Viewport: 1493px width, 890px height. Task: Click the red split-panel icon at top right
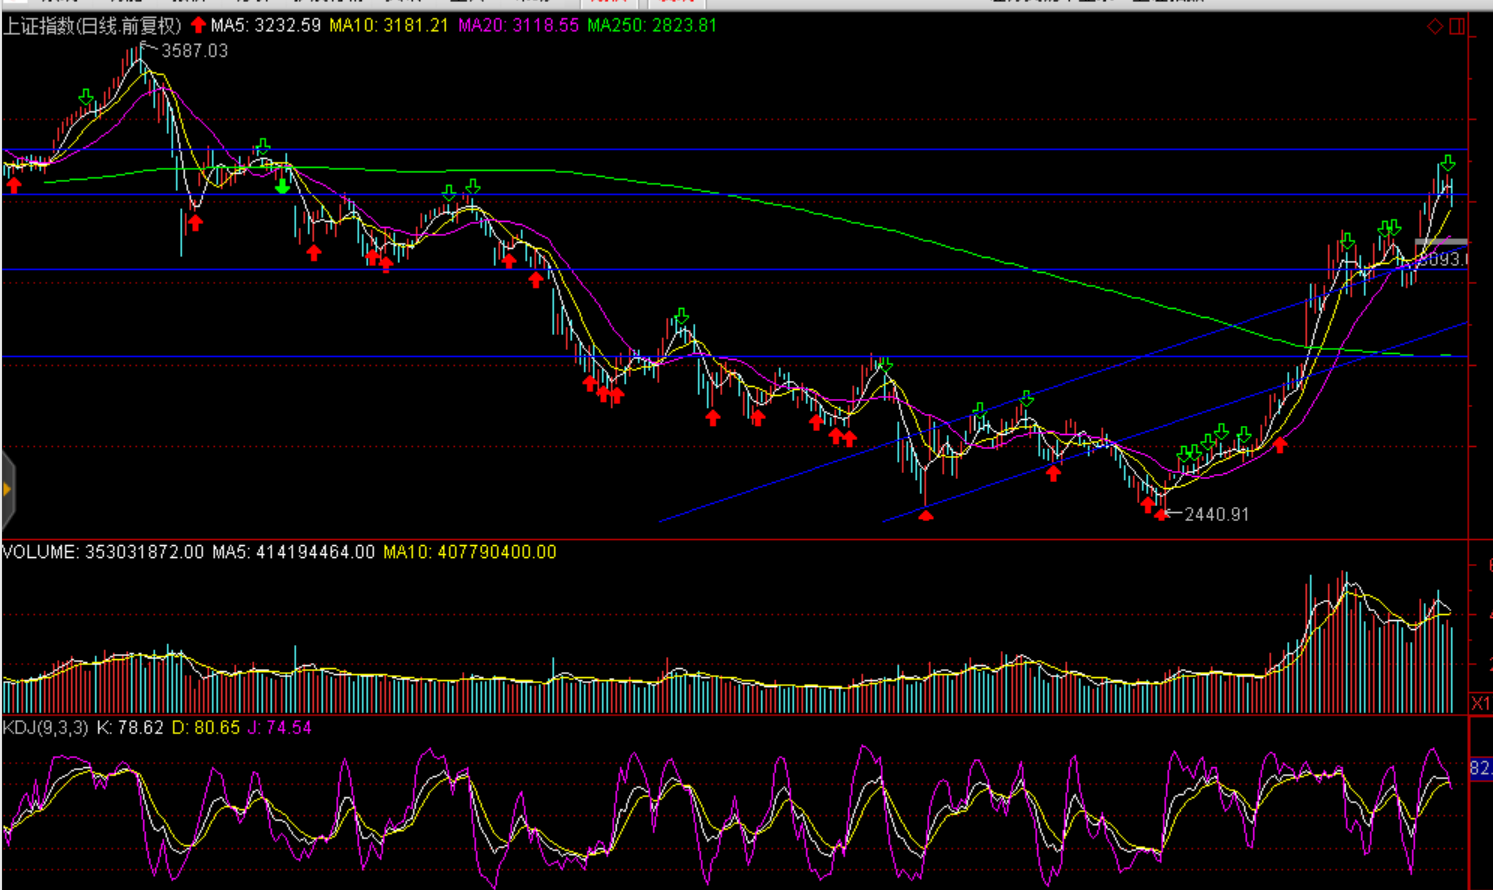coord(1457,26)
